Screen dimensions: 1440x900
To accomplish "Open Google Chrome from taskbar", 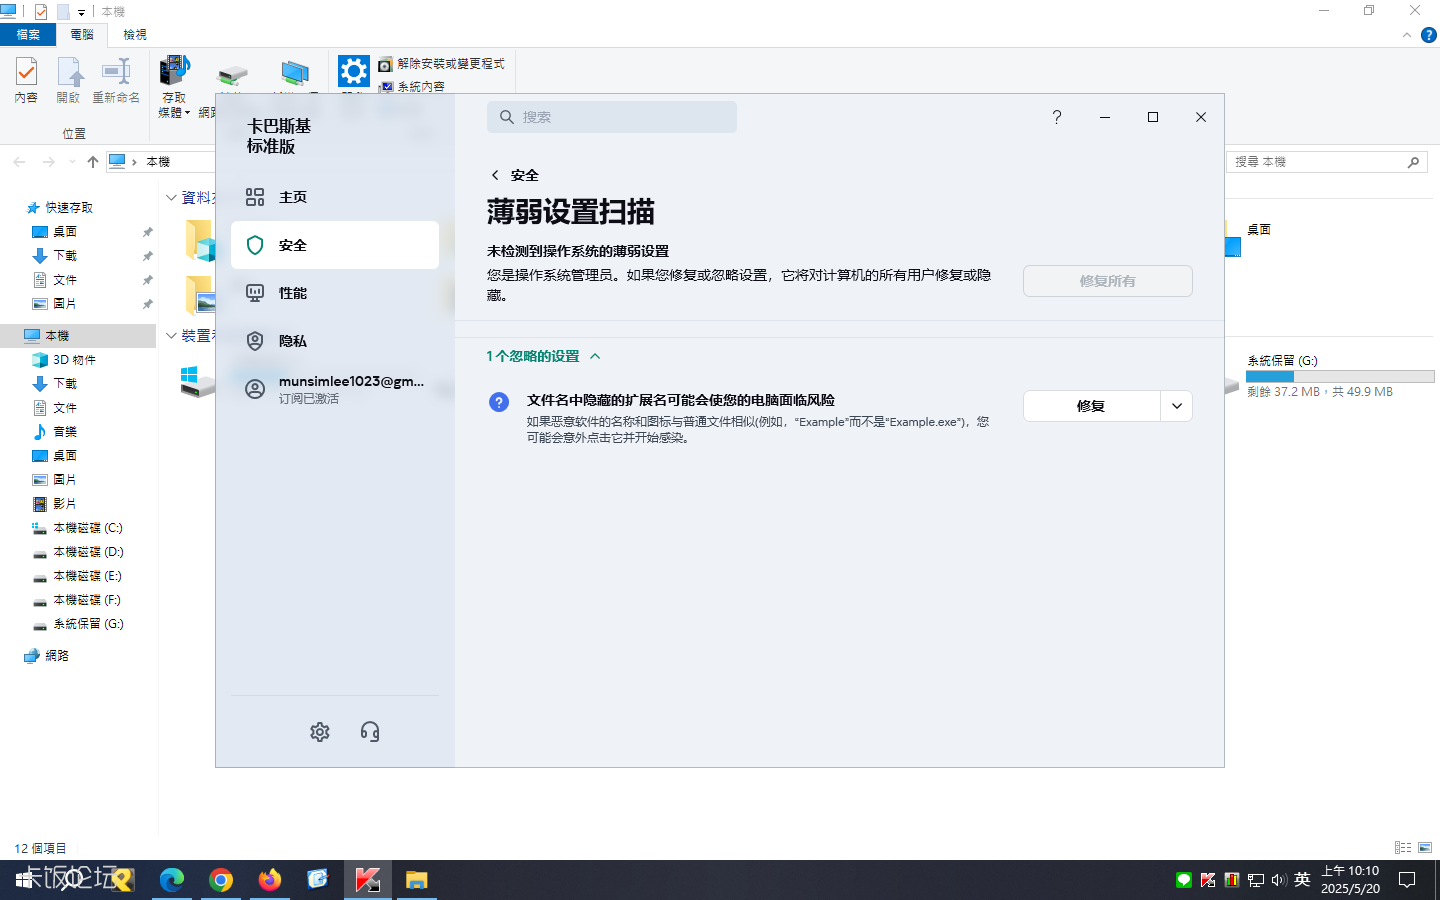I will click(x=221, y=880).
